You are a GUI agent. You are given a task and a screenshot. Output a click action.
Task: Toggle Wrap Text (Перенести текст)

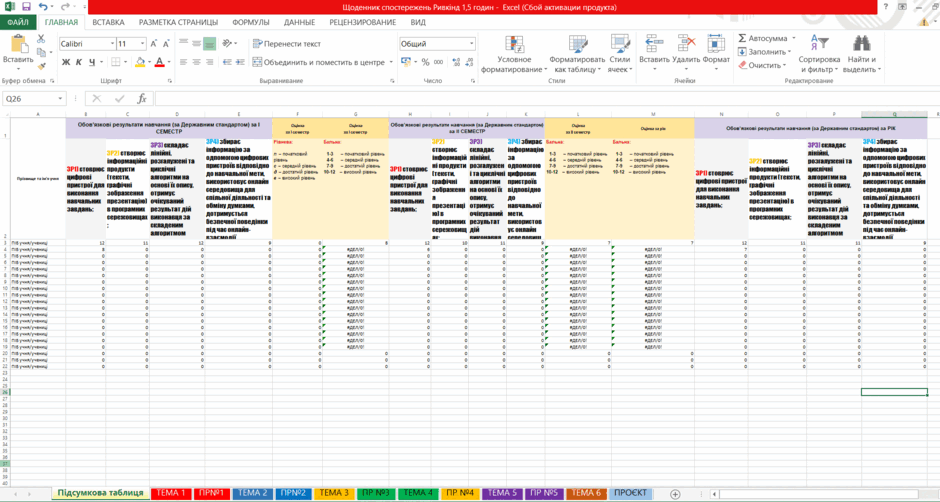click(287, 44)
